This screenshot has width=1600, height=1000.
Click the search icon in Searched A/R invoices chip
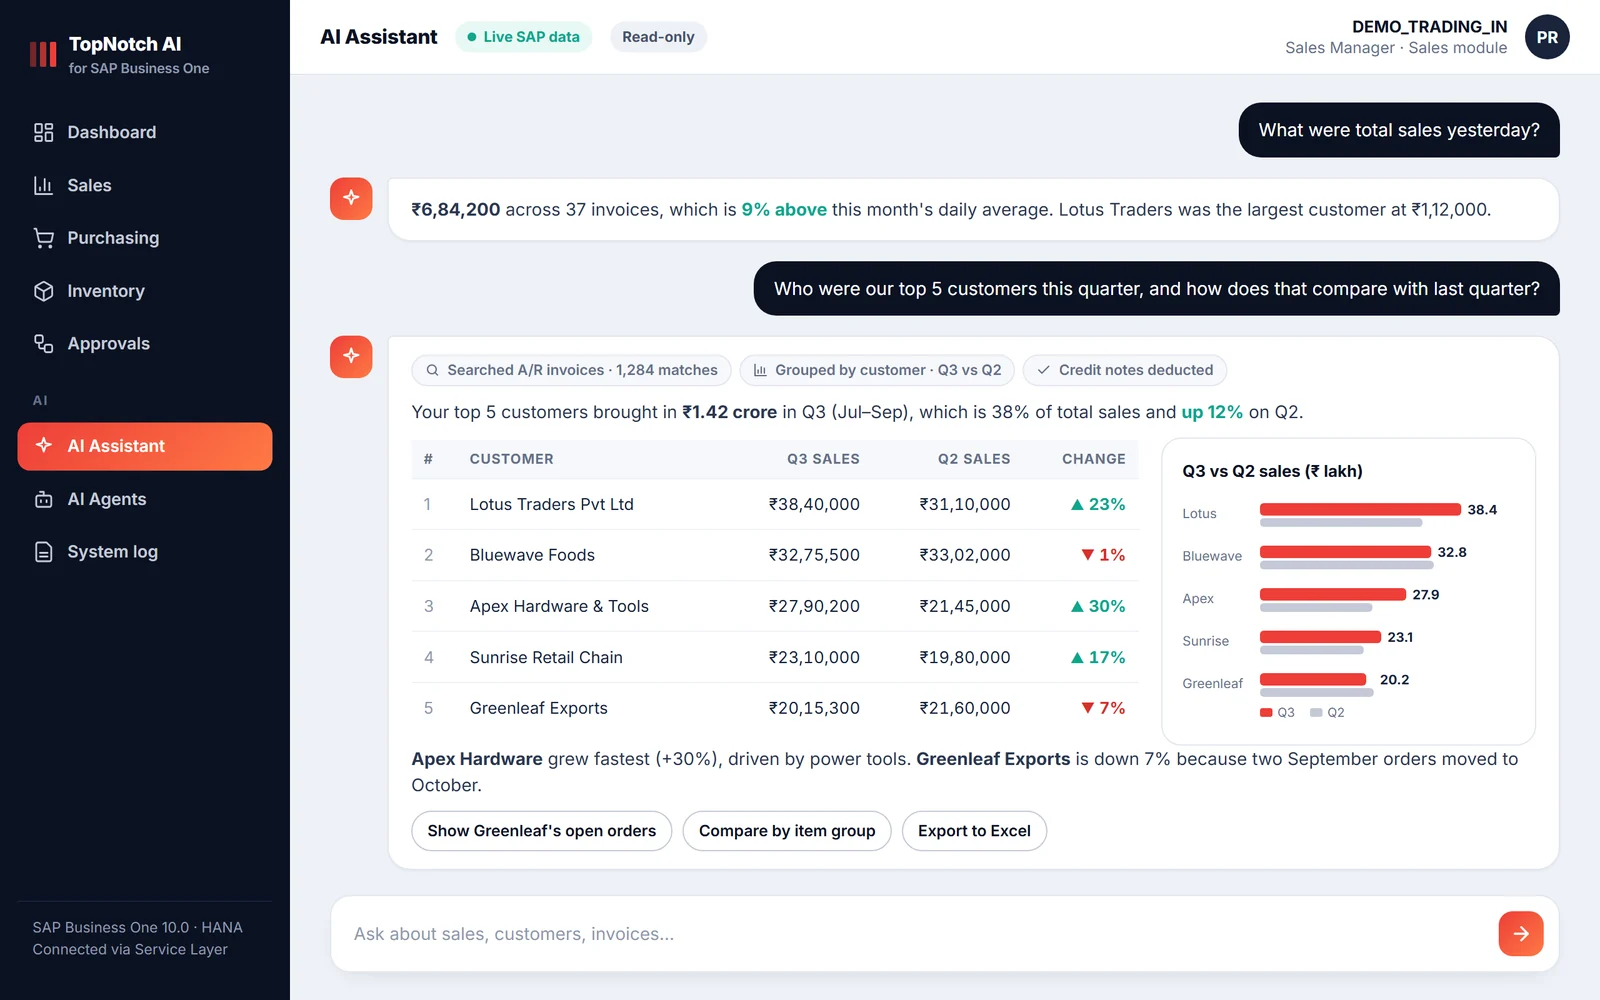coord(432,370)
